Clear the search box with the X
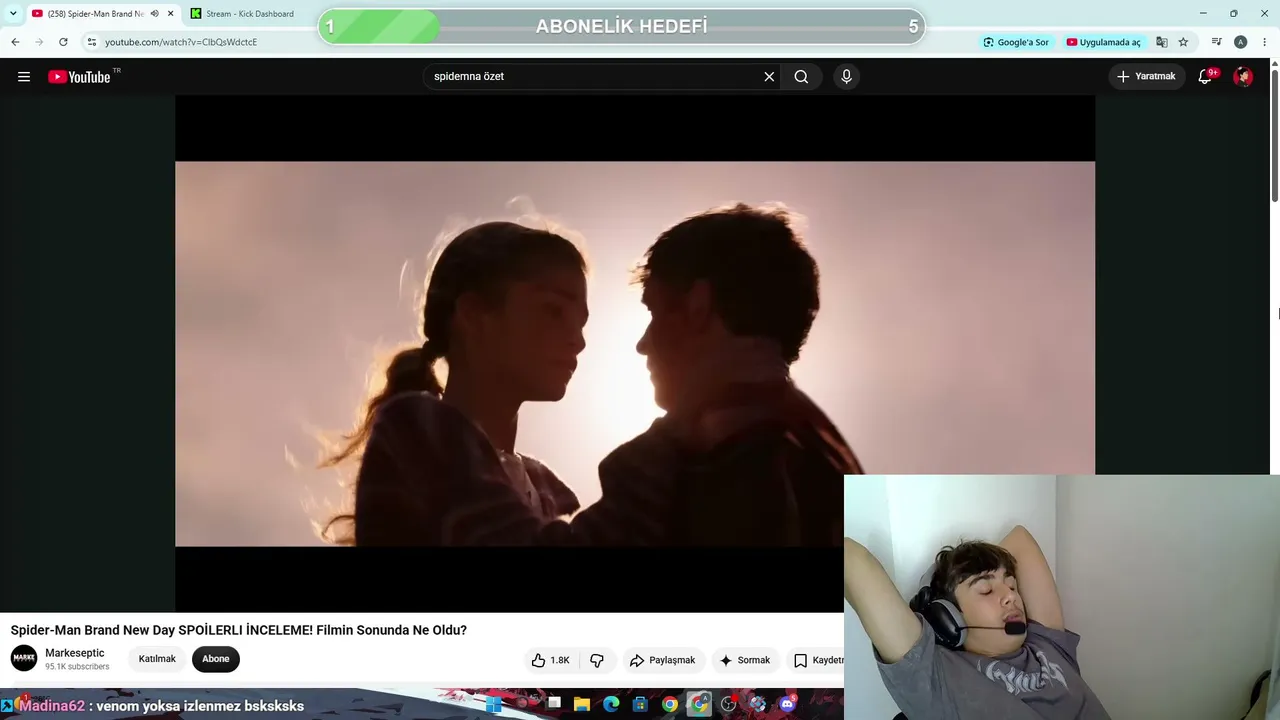The height and width of the screenshot is (720, 1280). click(769, 77)
